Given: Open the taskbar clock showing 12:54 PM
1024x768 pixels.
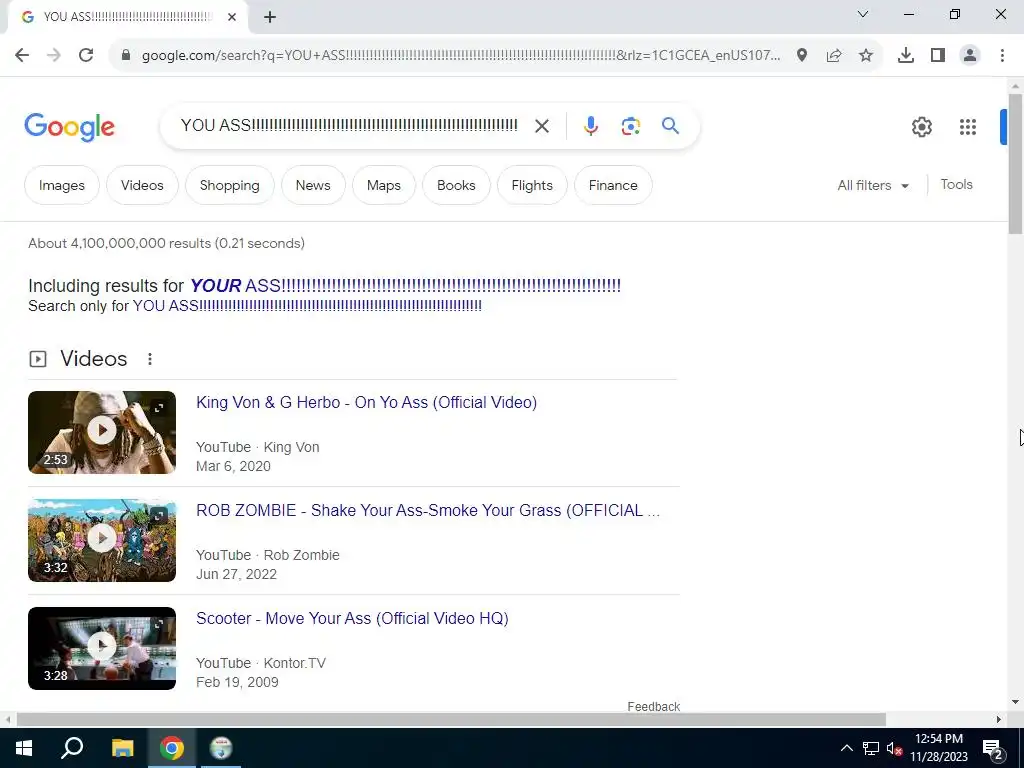Looking at the screenshot, I should point(939,748).
